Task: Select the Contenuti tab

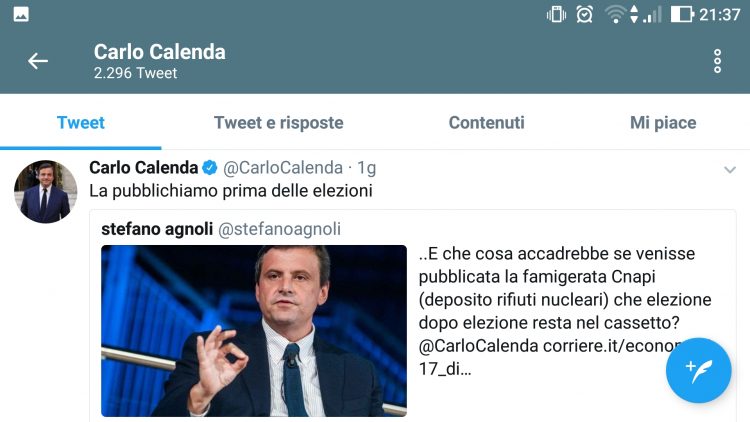Action: (486, 123)
